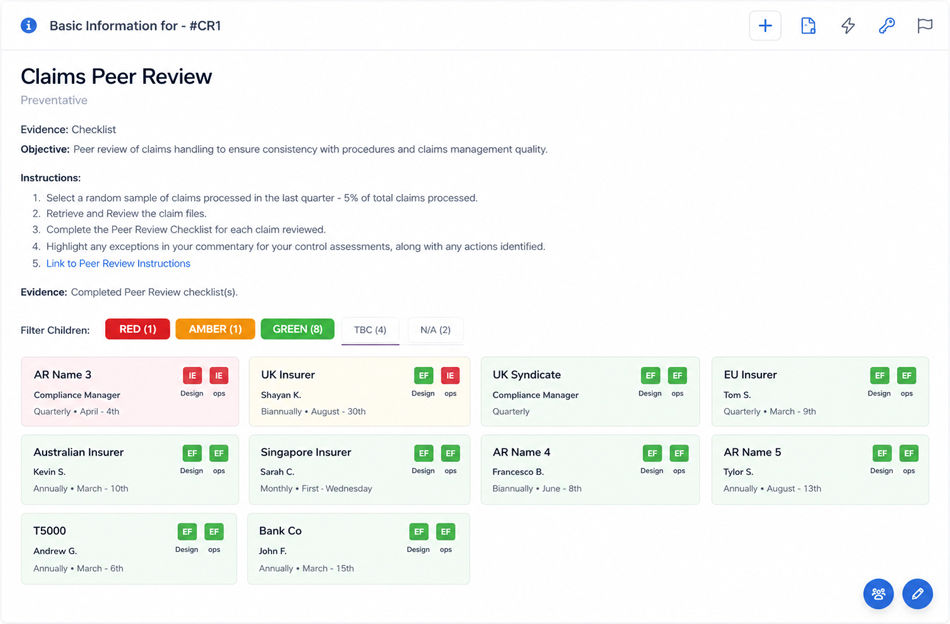950x624 pixels.
Task: Open the EU Insurer card title
Action: pyautogui.click(x=750, y=375)
